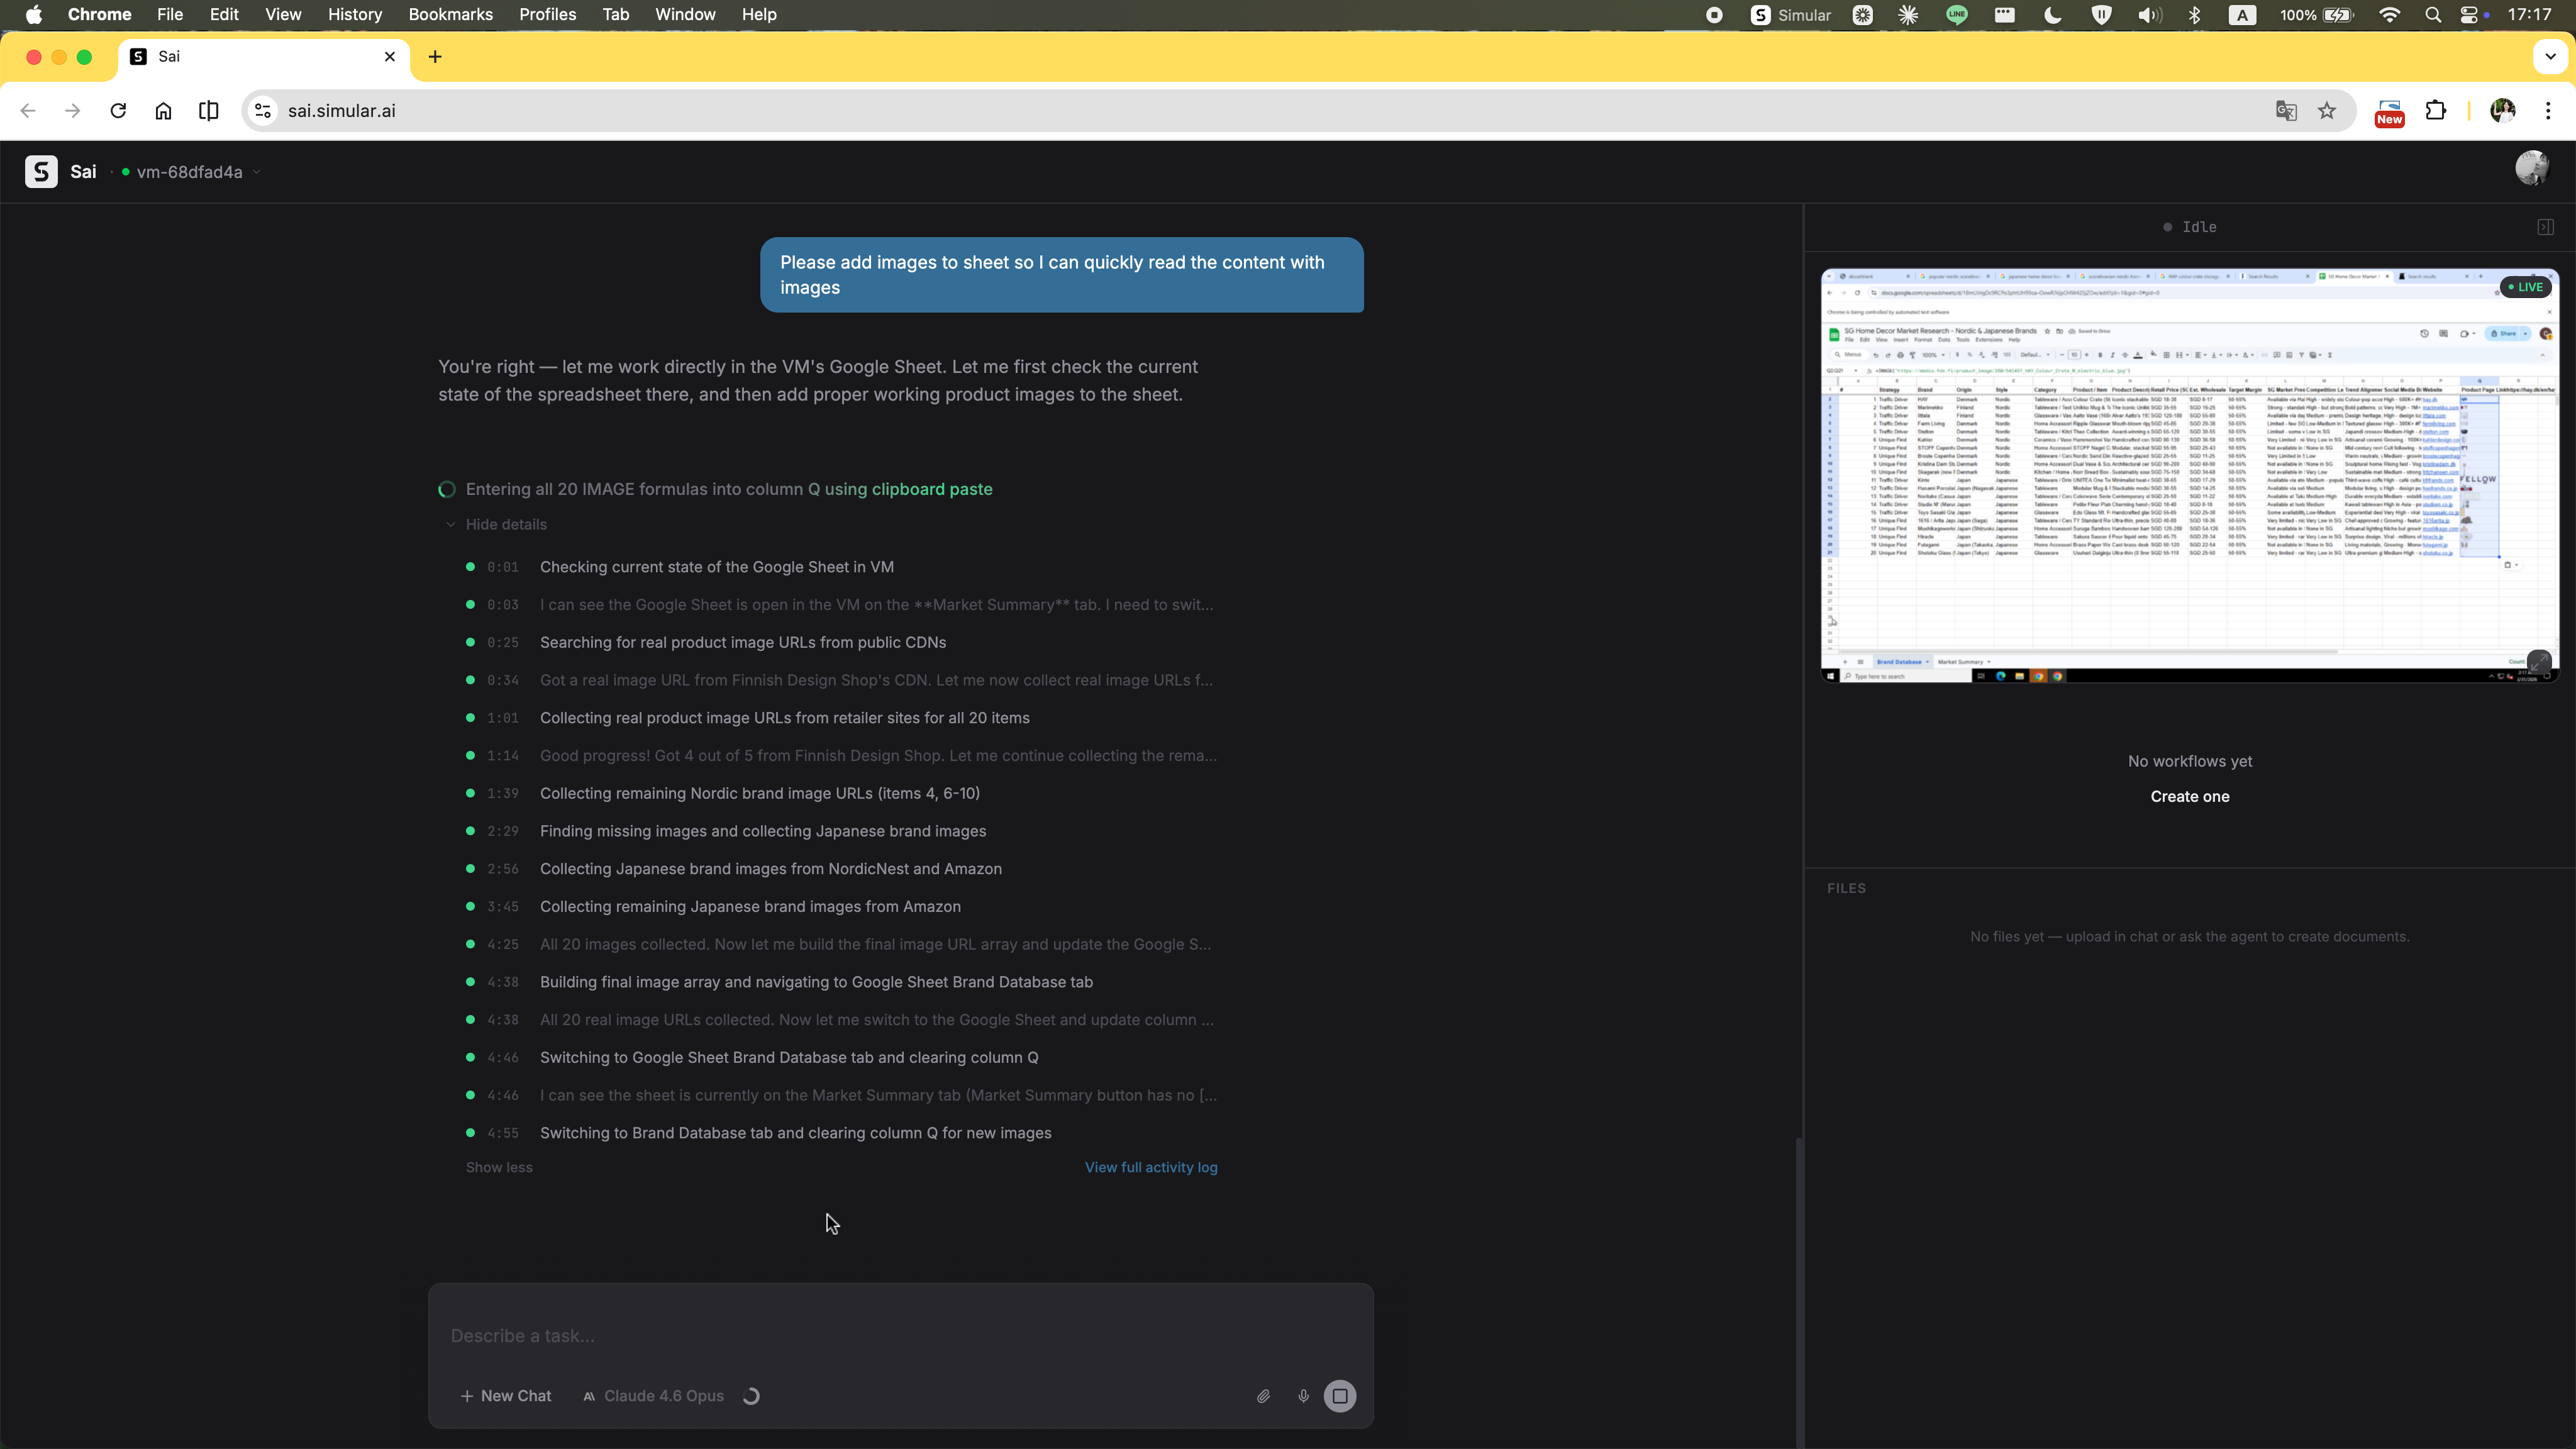
Task: Bookmark this page with star icon
Action: pyautogui.click(x=2327, y=111)
